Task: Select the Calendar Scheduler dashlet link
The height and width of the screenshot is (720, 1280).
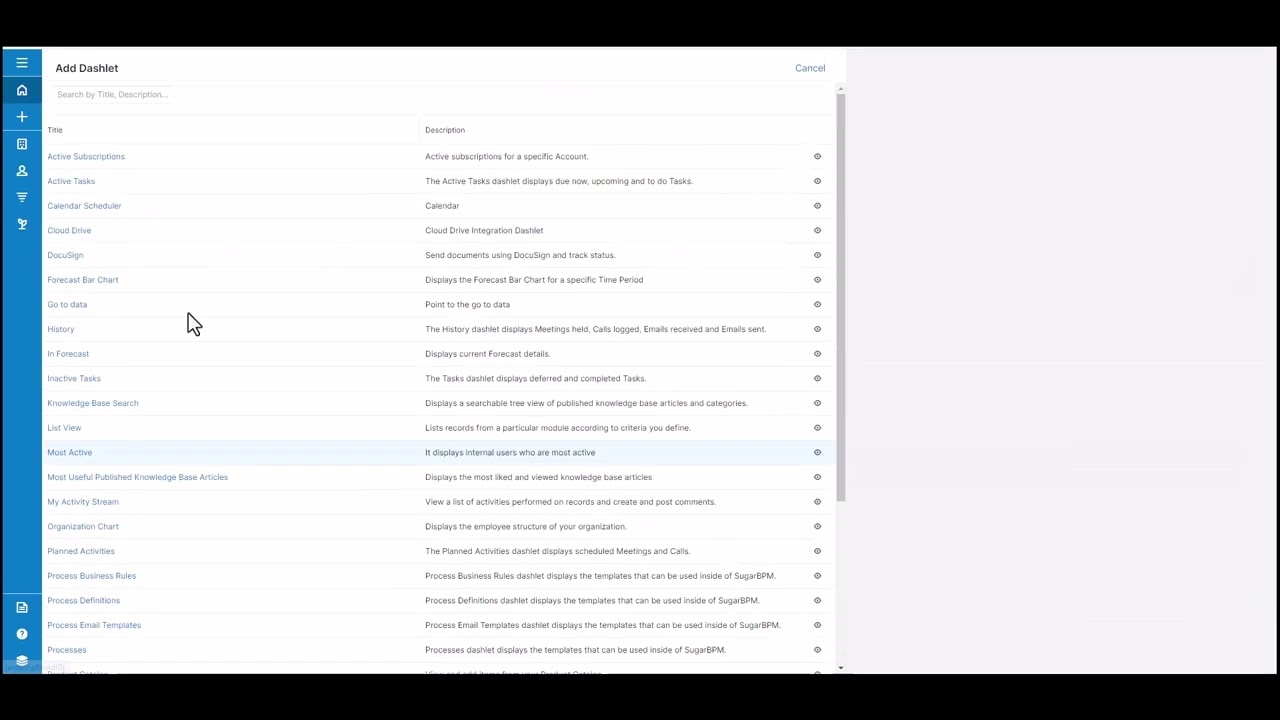Action: coord(84,206)
